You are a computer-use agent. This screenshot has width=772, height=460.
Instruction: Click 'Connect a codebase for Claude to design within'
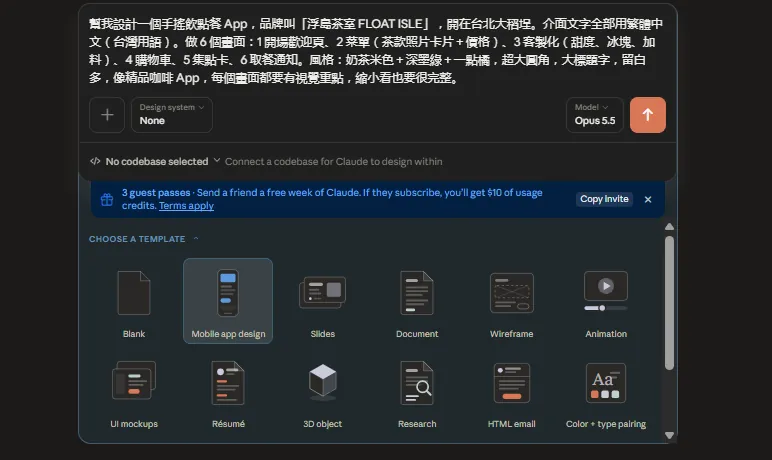334,162
